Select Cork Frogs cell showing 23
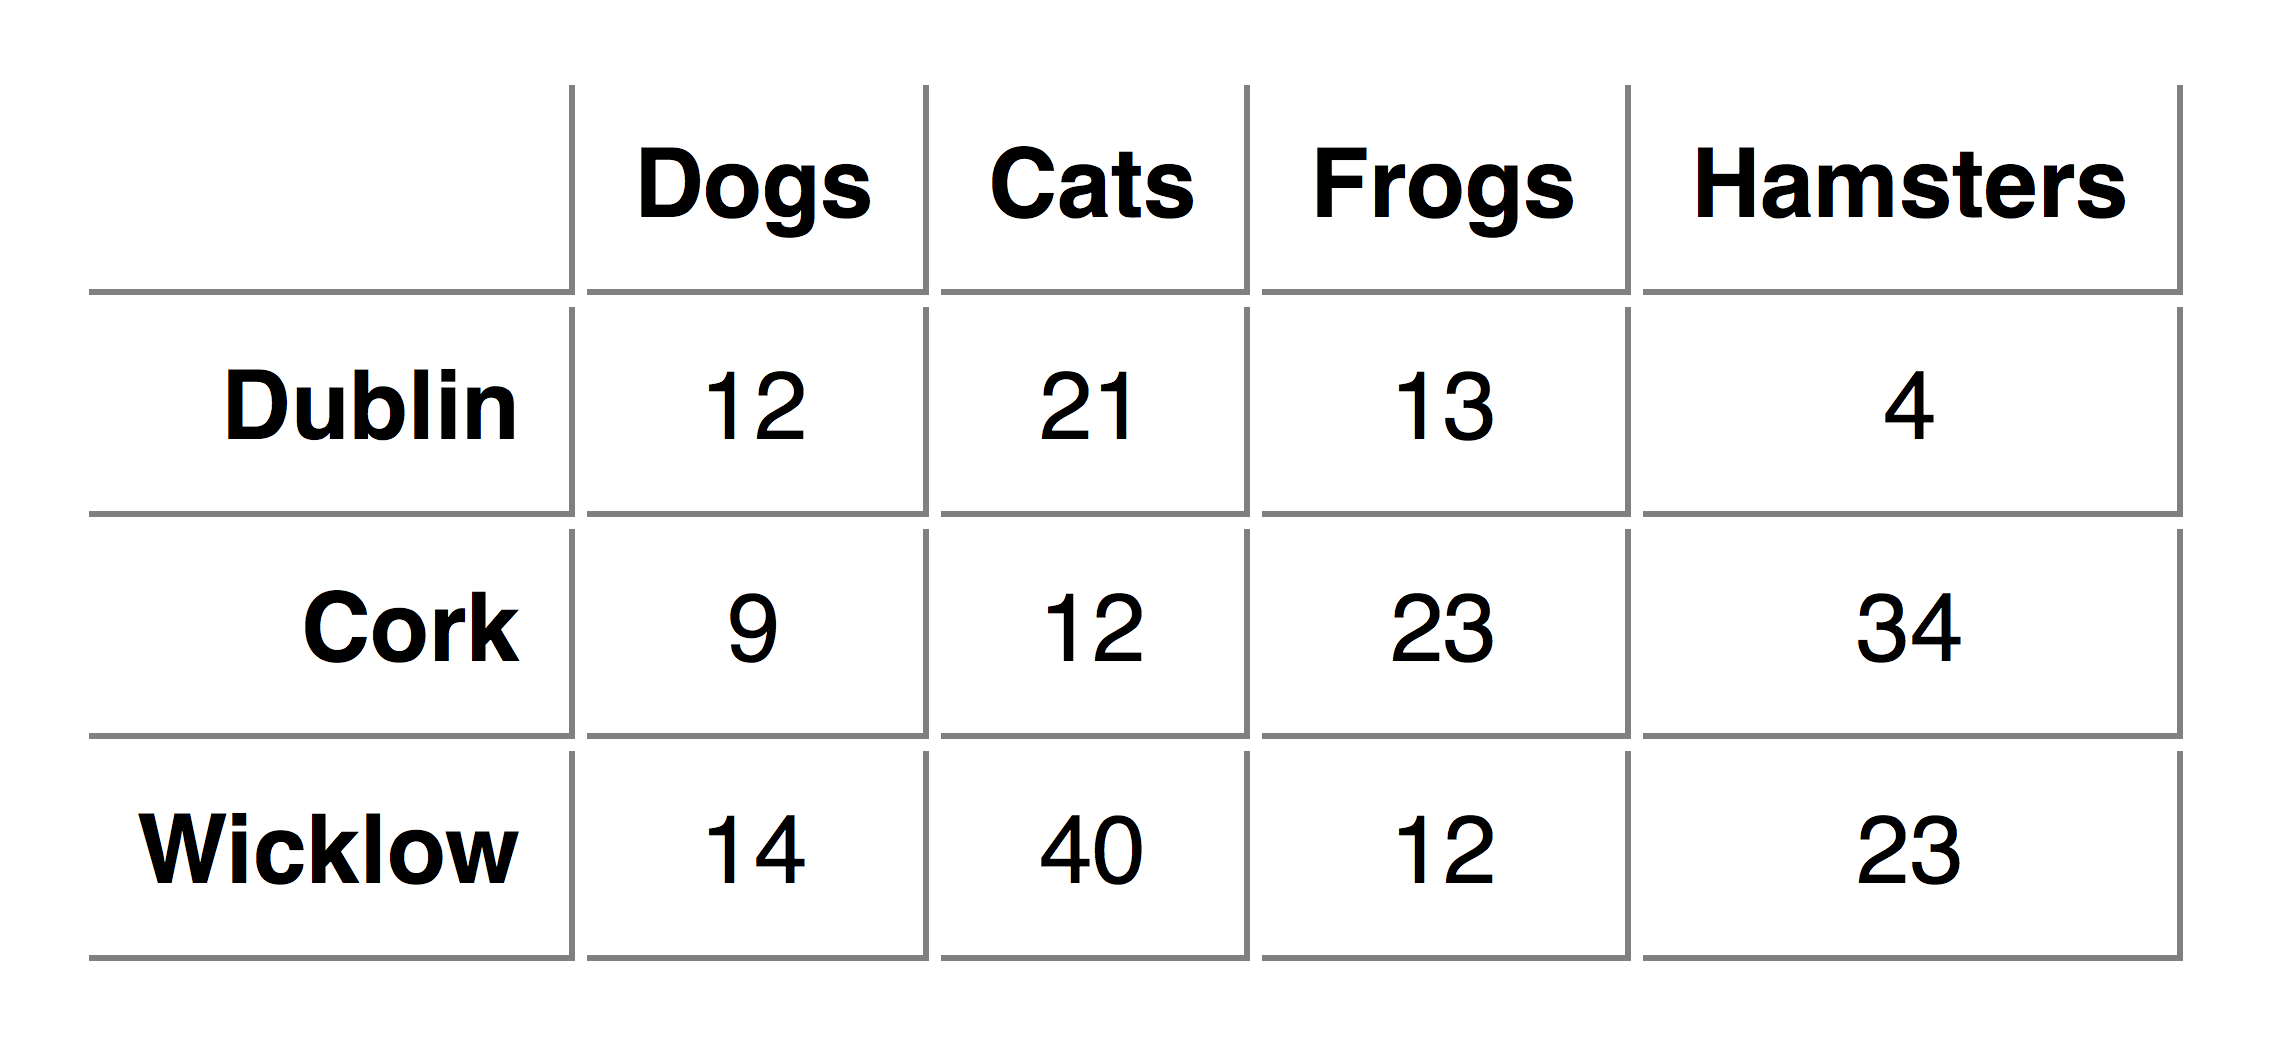 click(1446, 633)
